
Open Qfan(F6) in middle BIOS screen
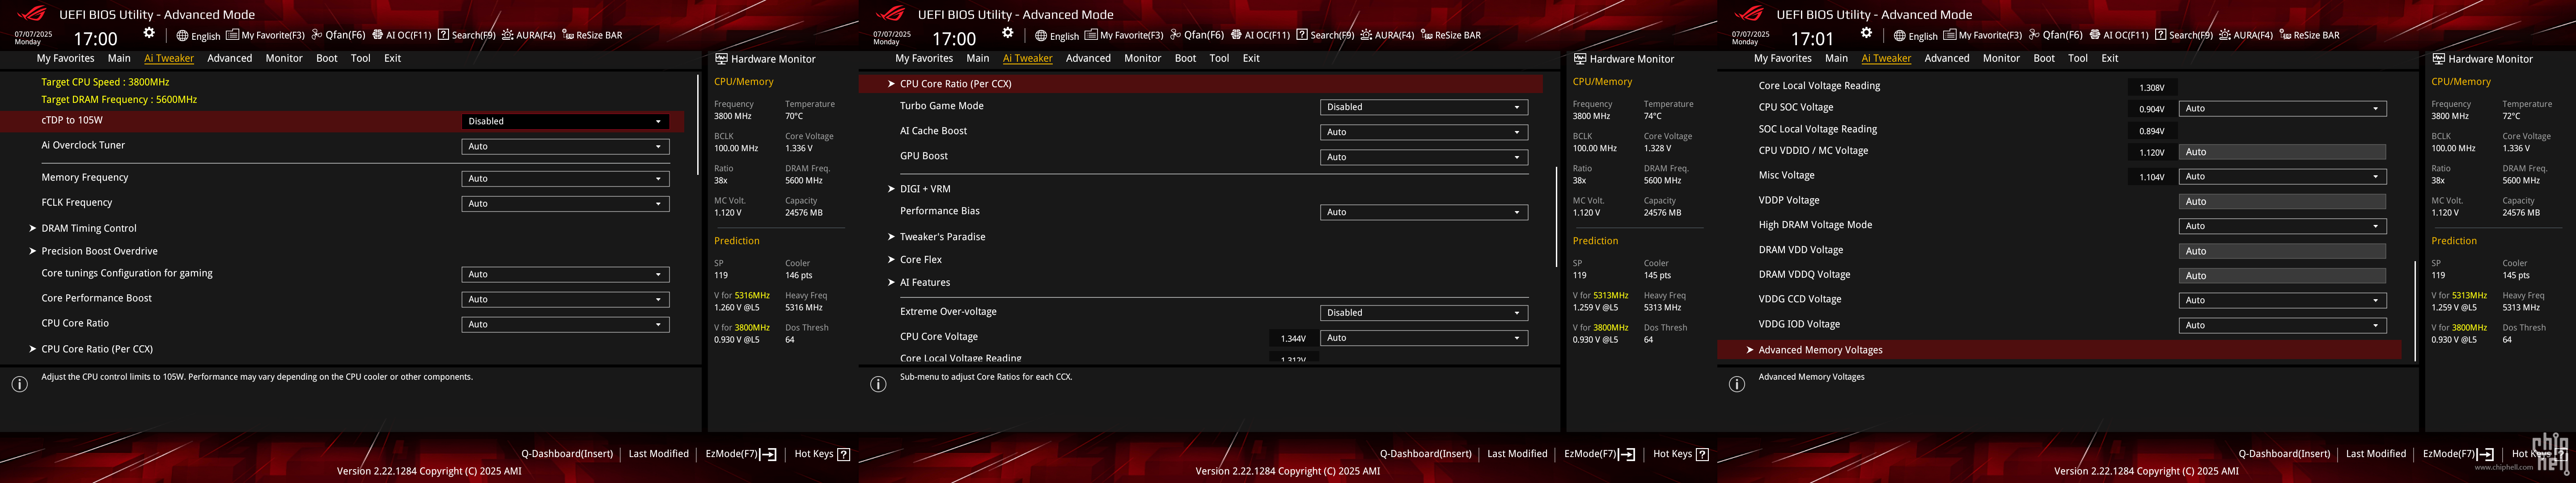coord(1197,35)
